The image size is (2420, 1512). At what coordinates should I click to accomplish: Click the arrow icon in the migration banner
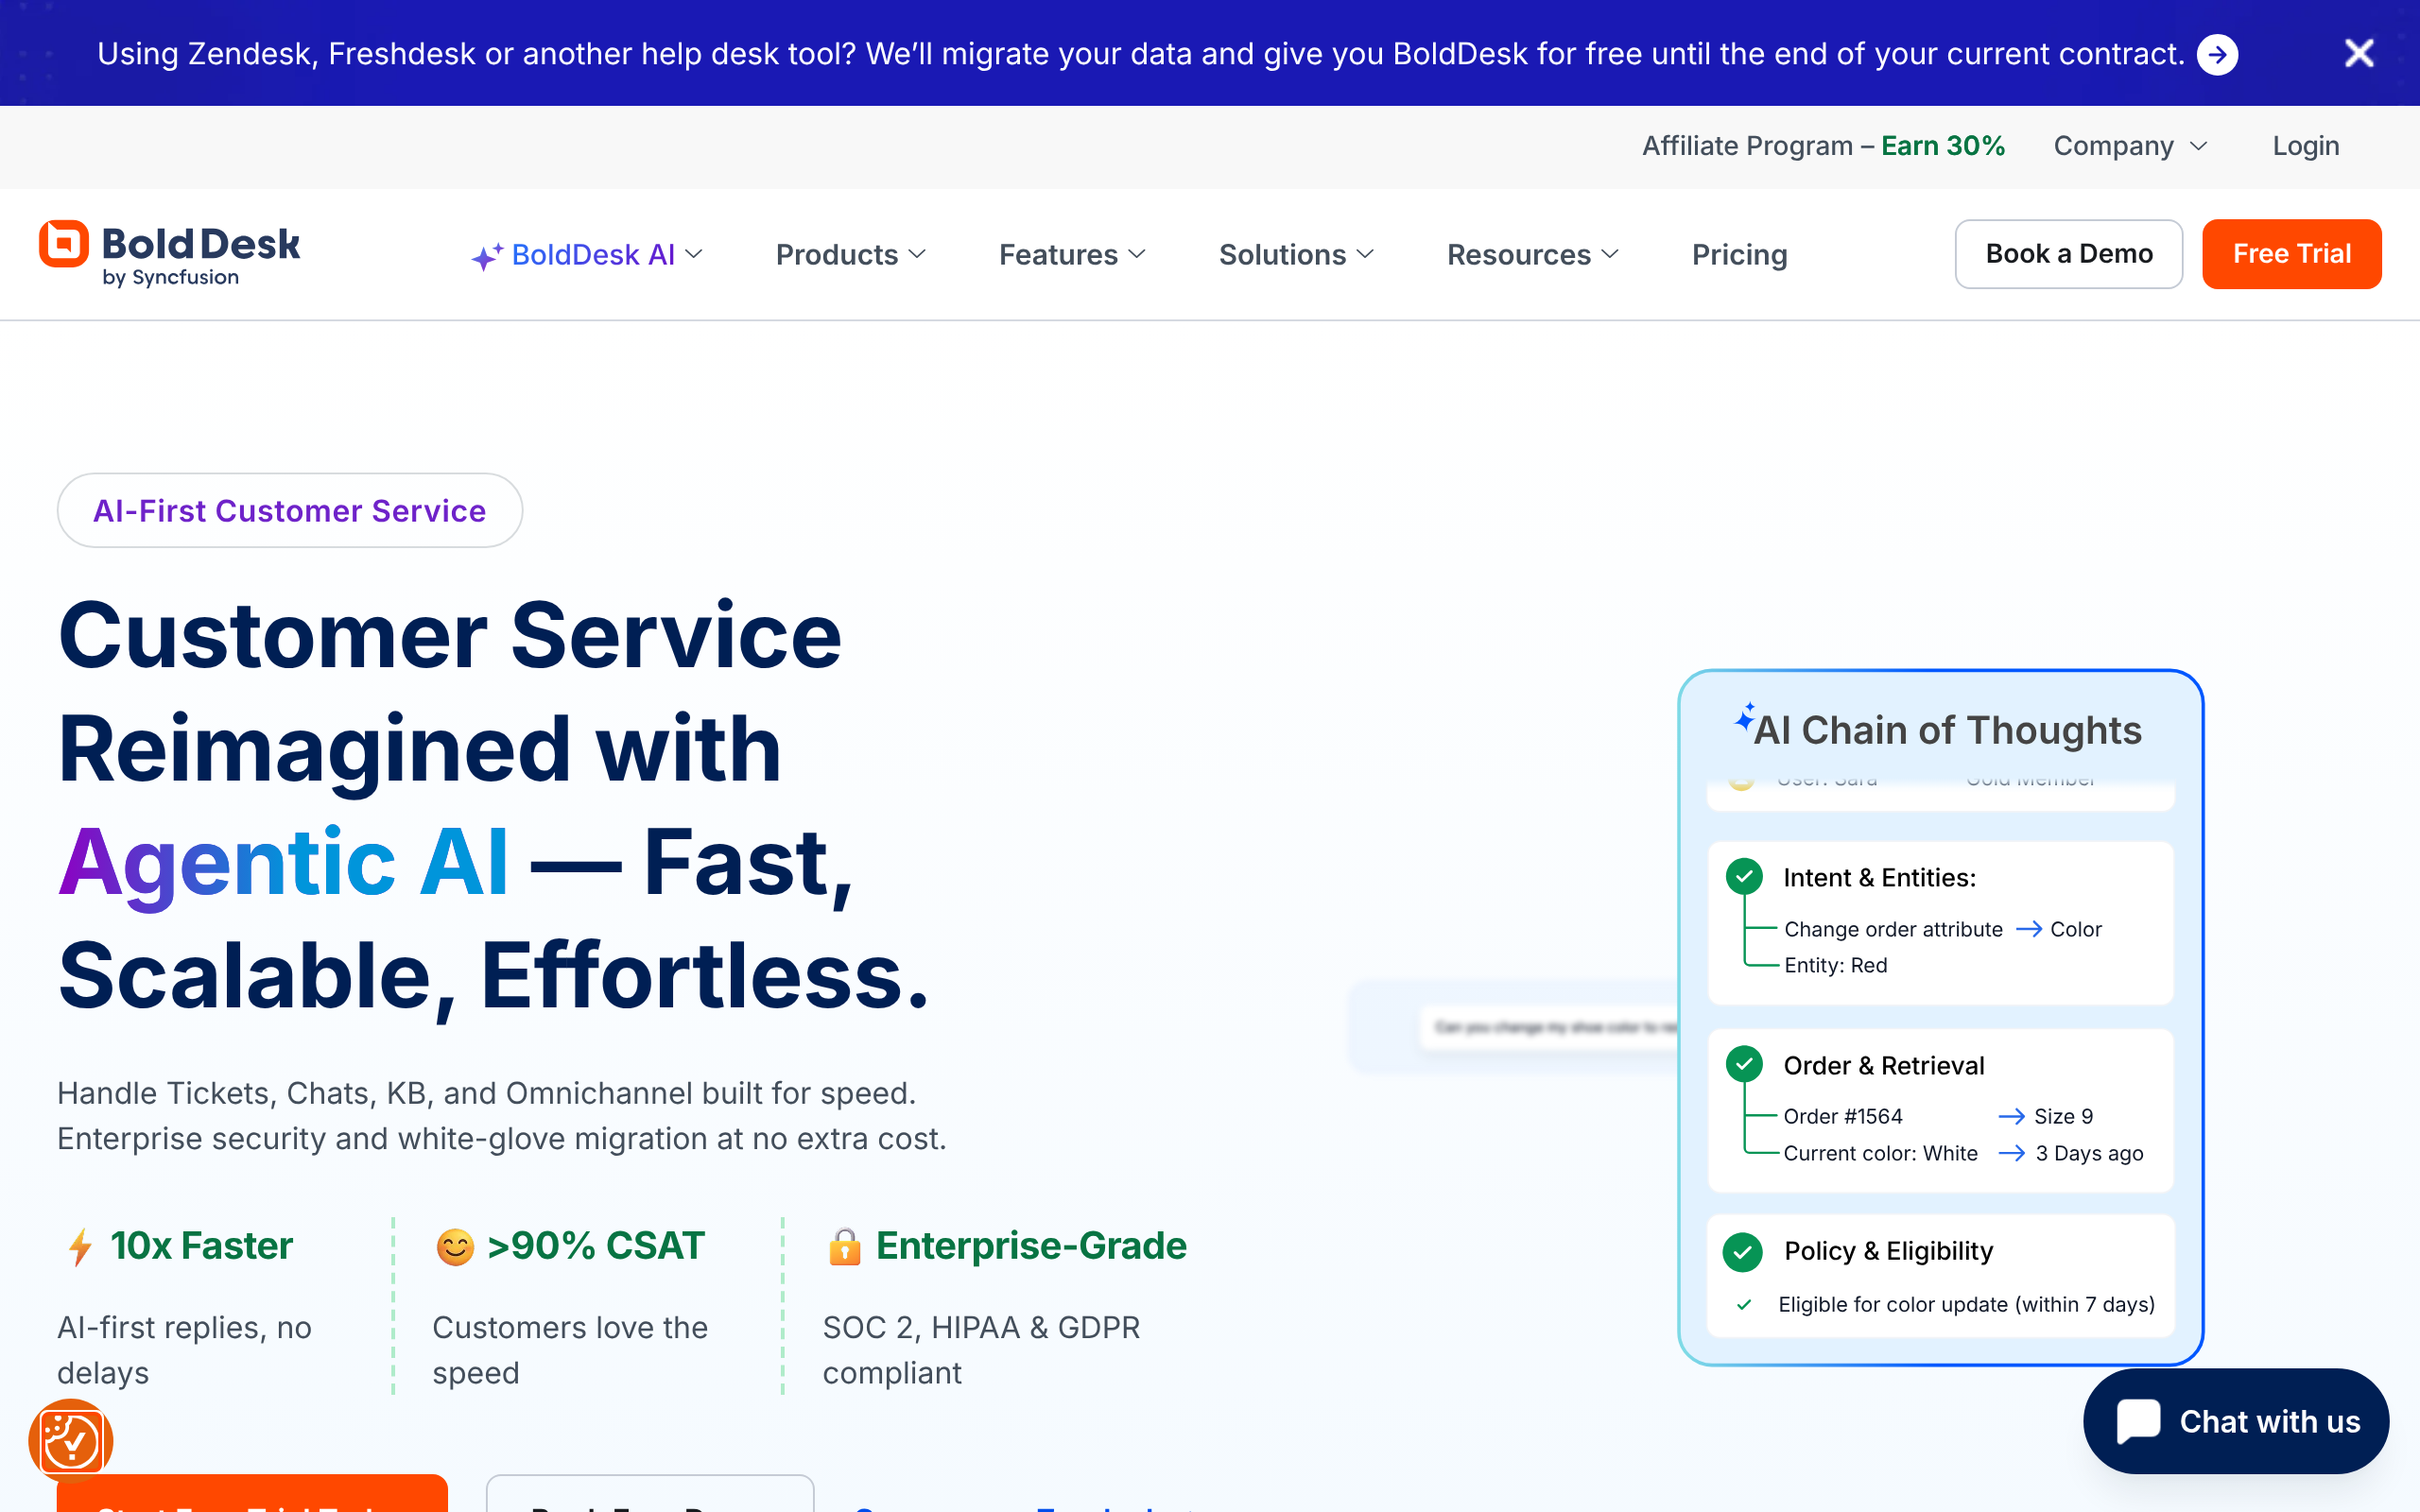coord(2217,54)
